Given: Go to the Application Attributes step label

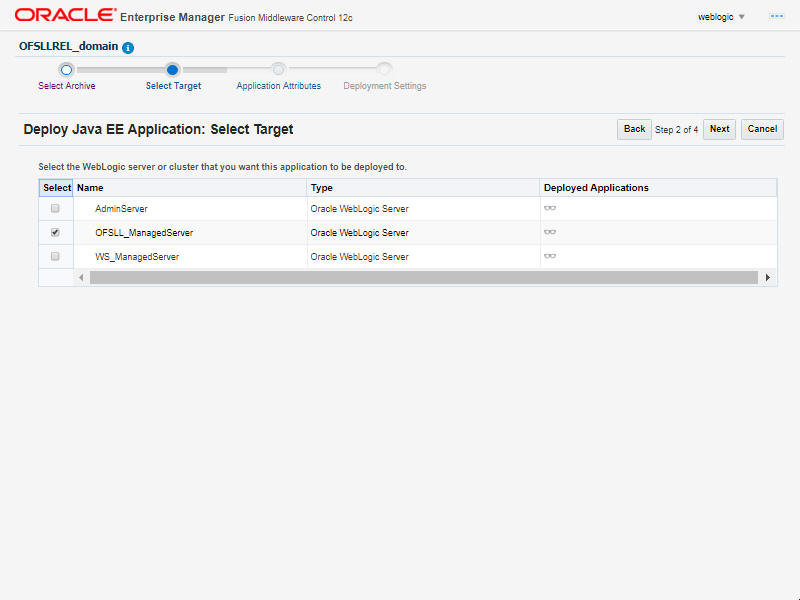Looking at the screenshot, I should (279, 86).
